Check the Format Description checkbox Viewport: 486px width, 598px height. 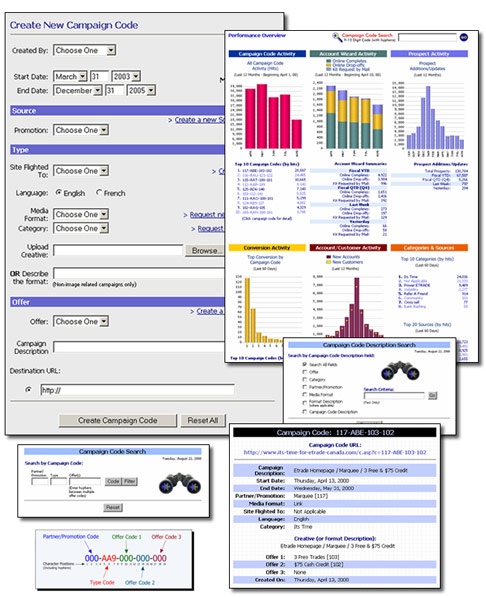click(304, 403)
